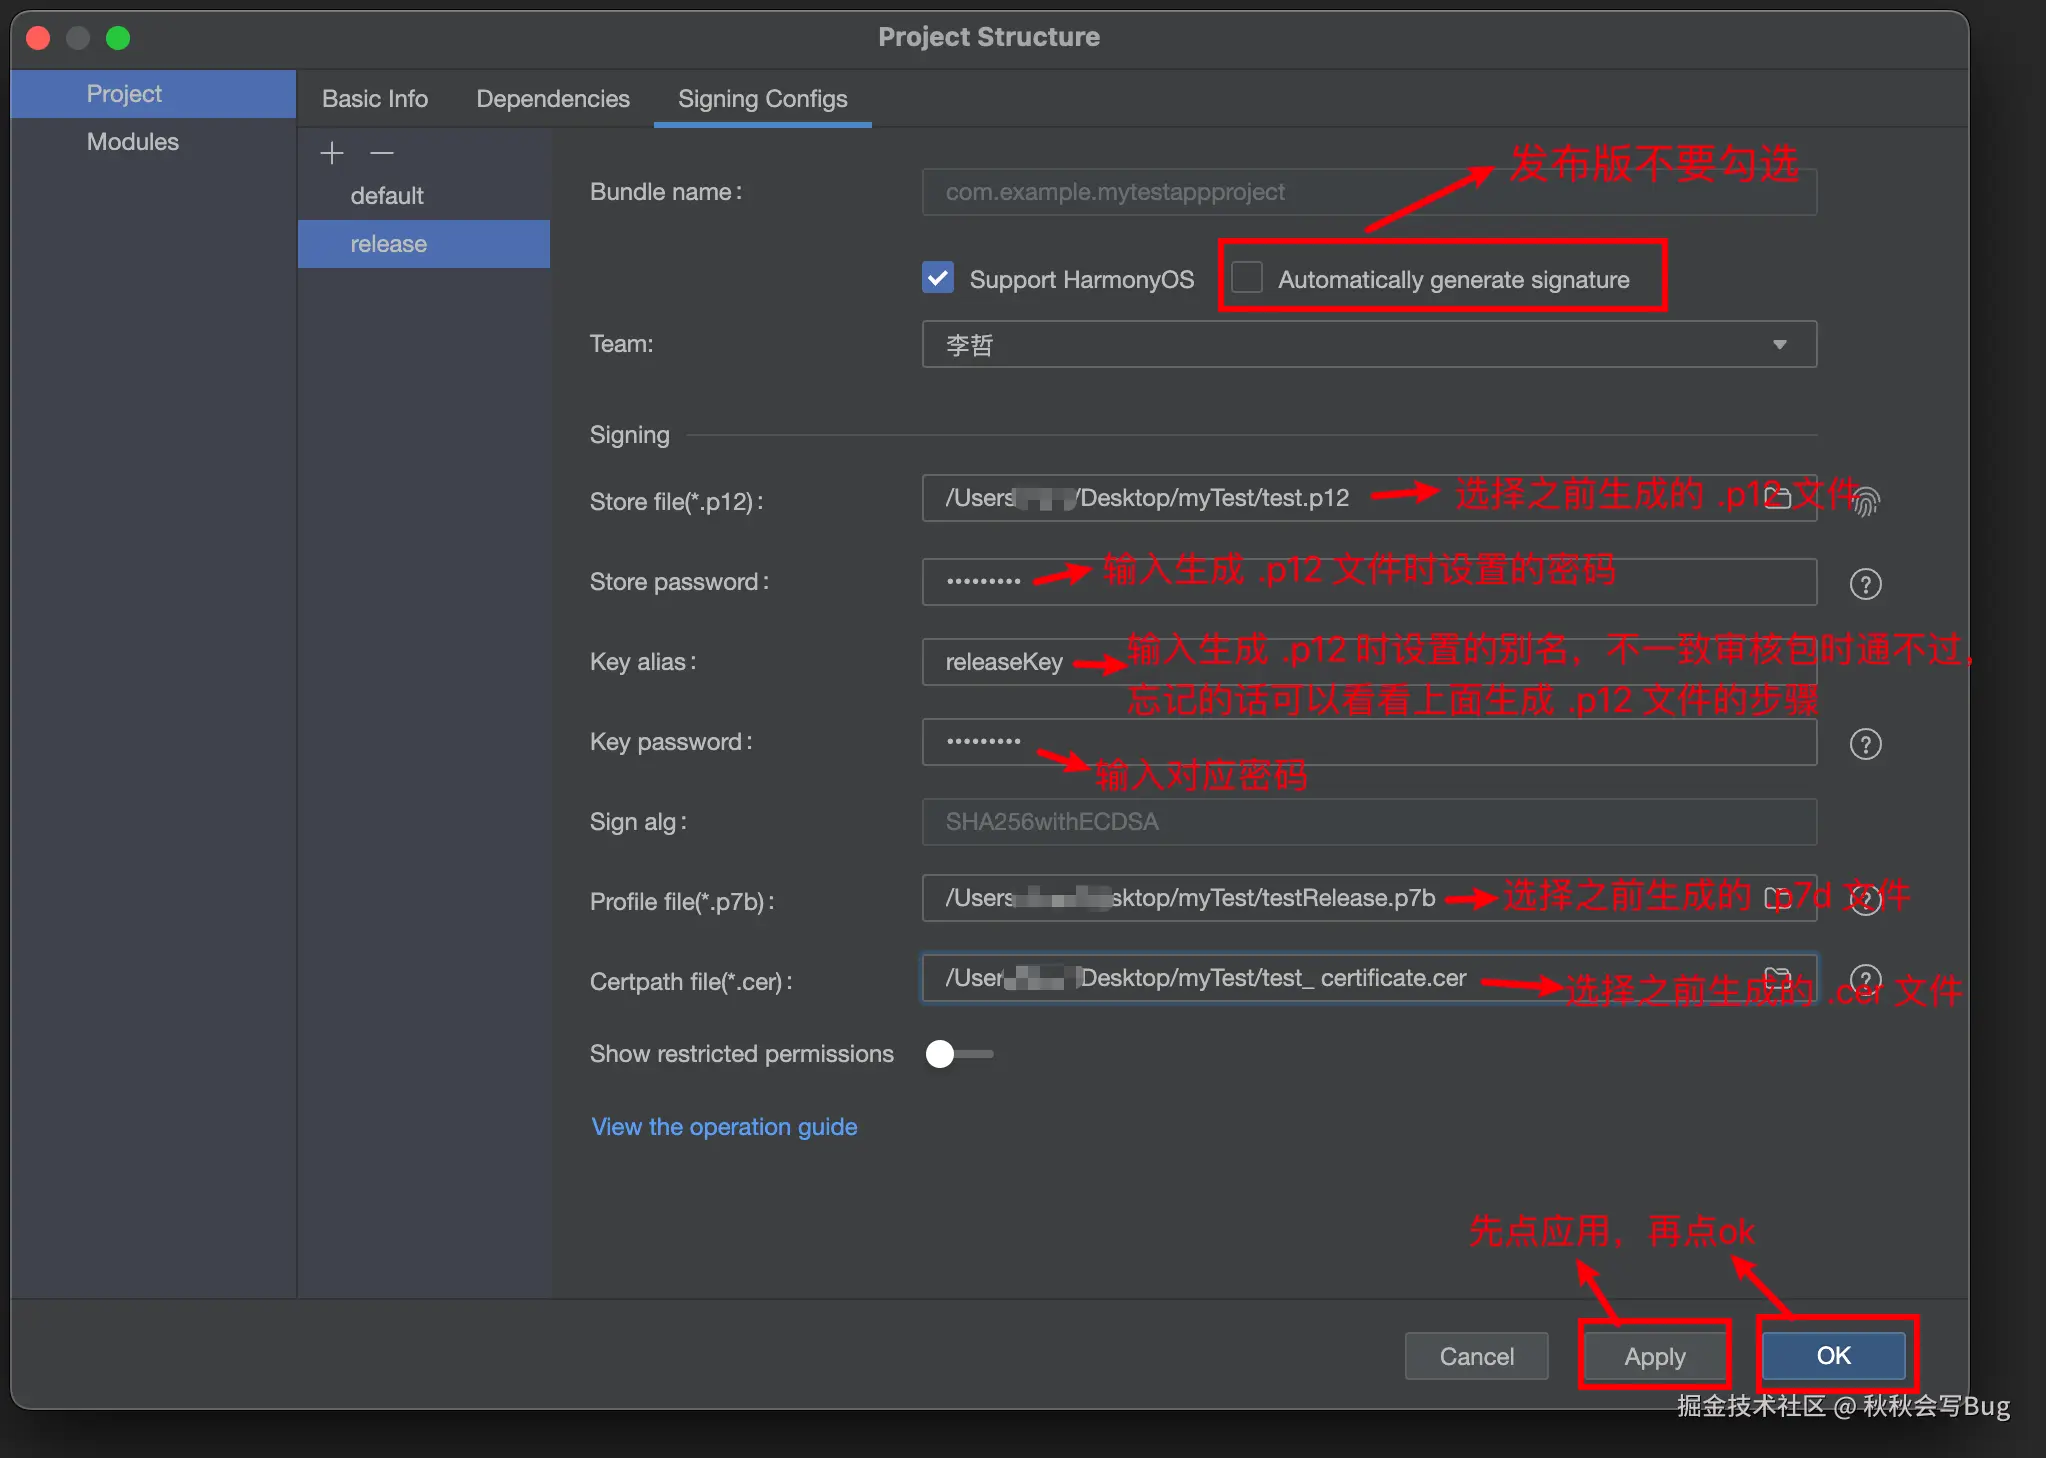The width and height of the screenshot is (2046, 1458).
Task: Select the default signing config
Action: click(387, 196)
